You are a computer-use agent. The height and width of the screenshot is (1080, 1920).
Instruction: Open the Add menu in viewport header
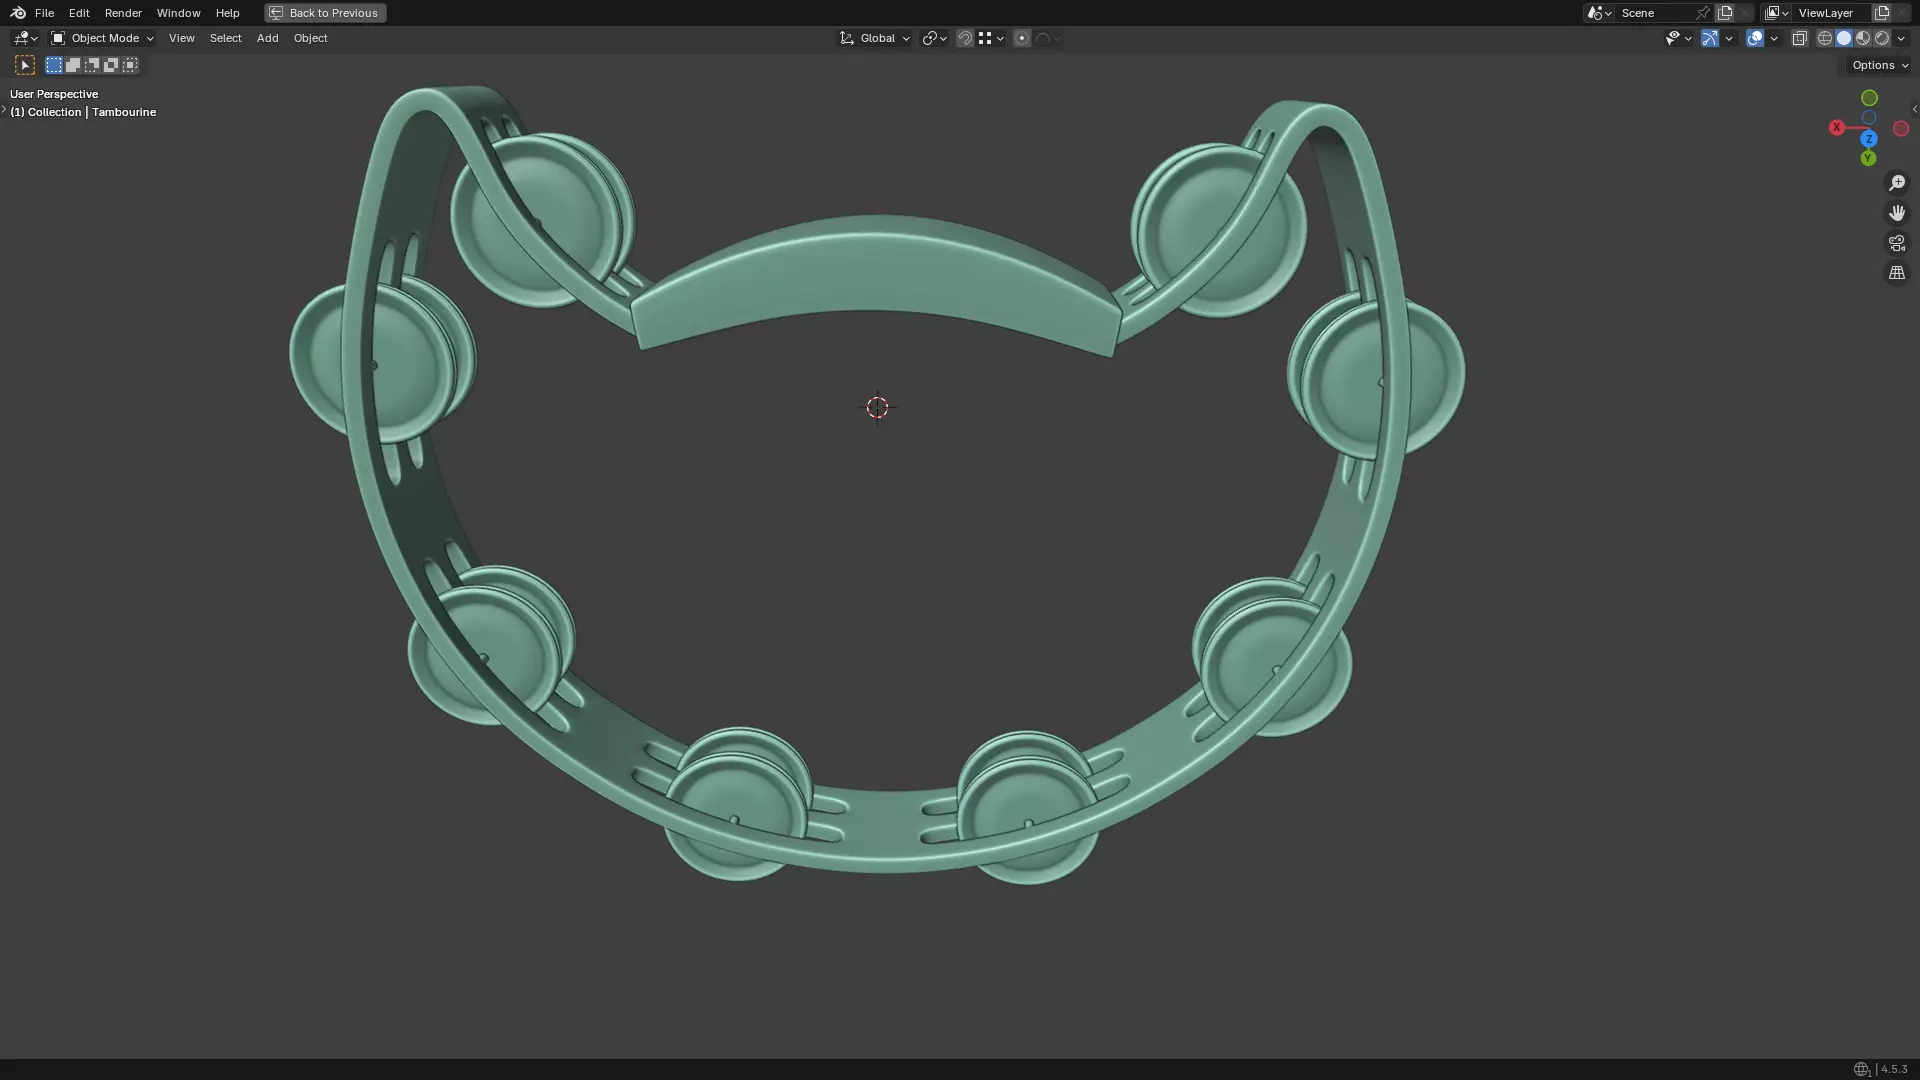(267, 38)
